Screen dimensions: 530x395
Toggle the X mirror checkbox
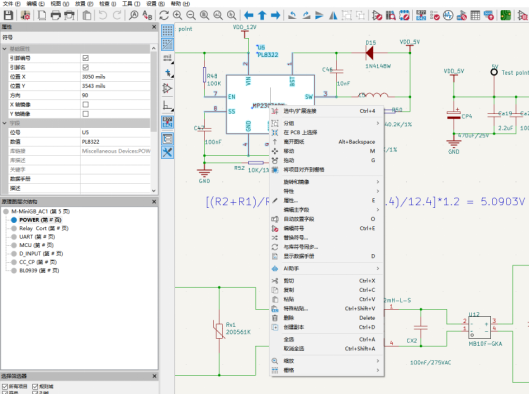86,104
